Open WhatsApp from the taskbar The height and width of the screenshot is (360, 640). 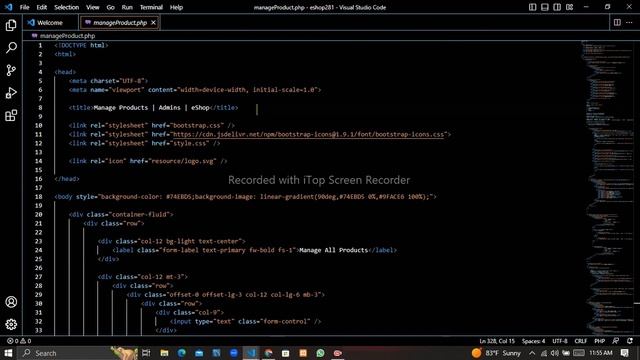point(320,353)
